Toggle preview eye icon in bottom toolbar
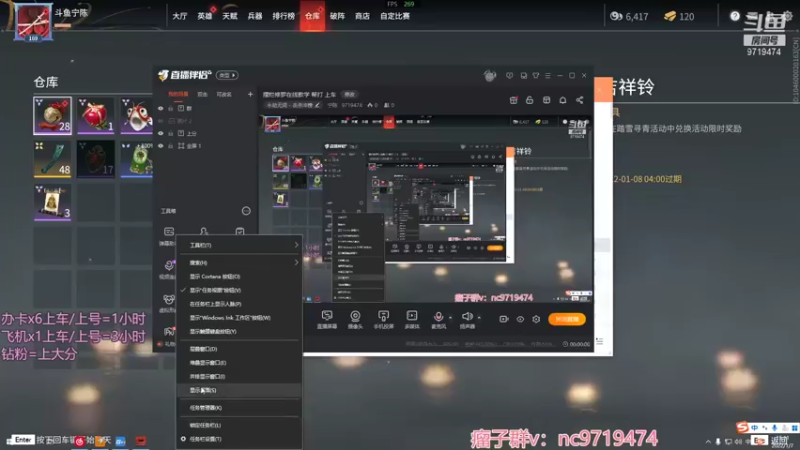The width and height of the screenshot is (800, 450). pyautogui.click(x=520, y=319)
